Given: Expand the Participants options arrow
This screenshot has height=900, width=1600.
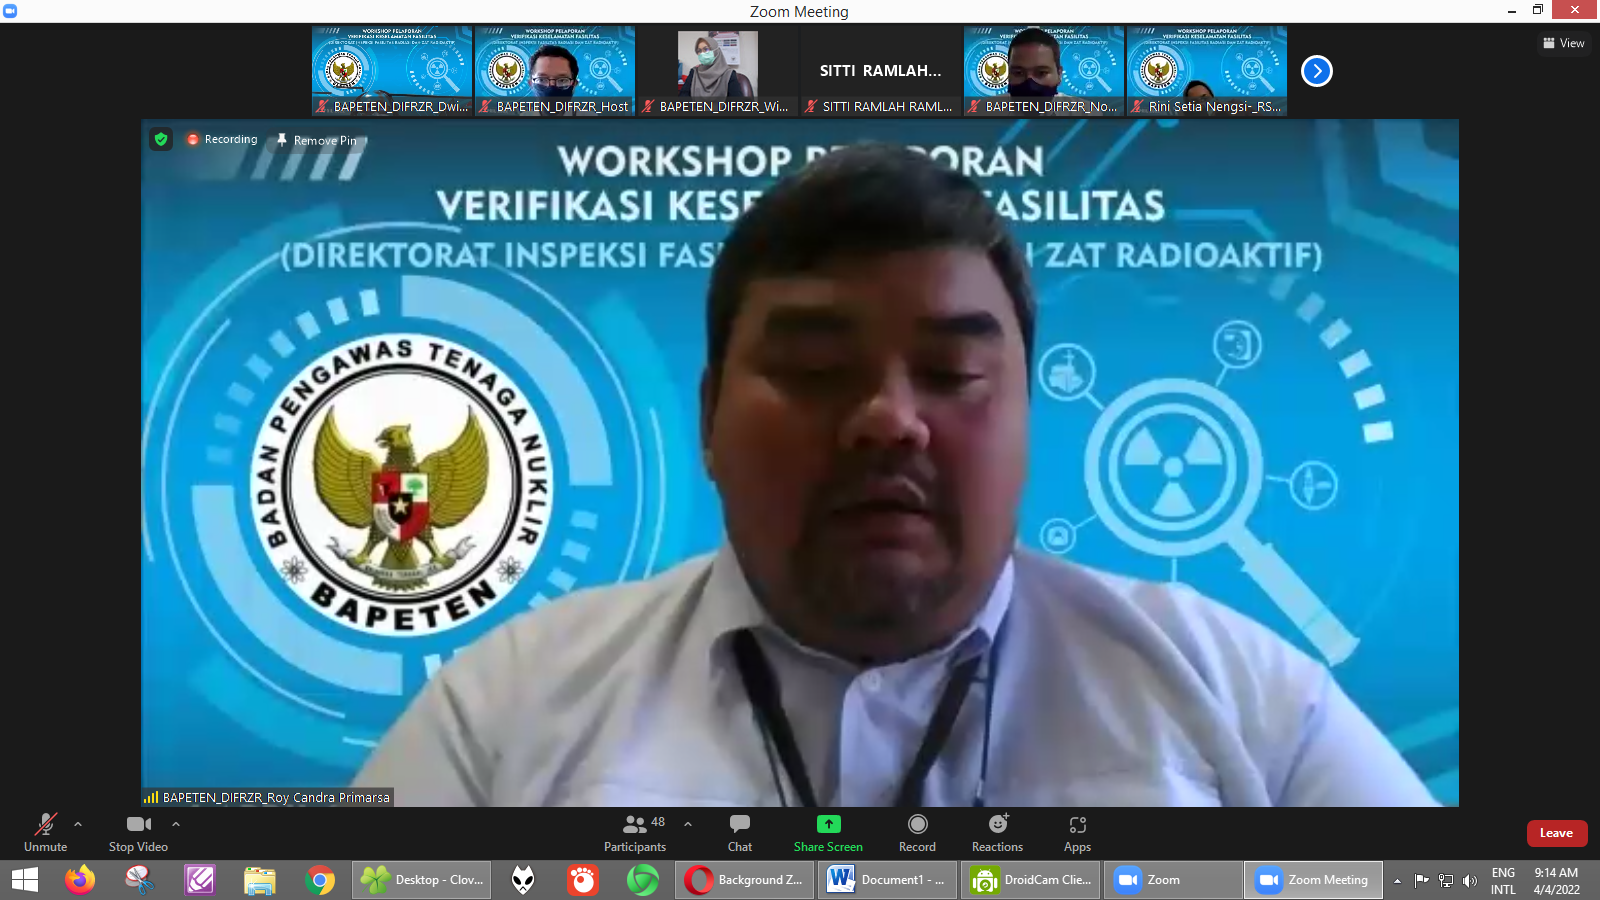Looking at the screenshot, I should click(x=688, y=825).
